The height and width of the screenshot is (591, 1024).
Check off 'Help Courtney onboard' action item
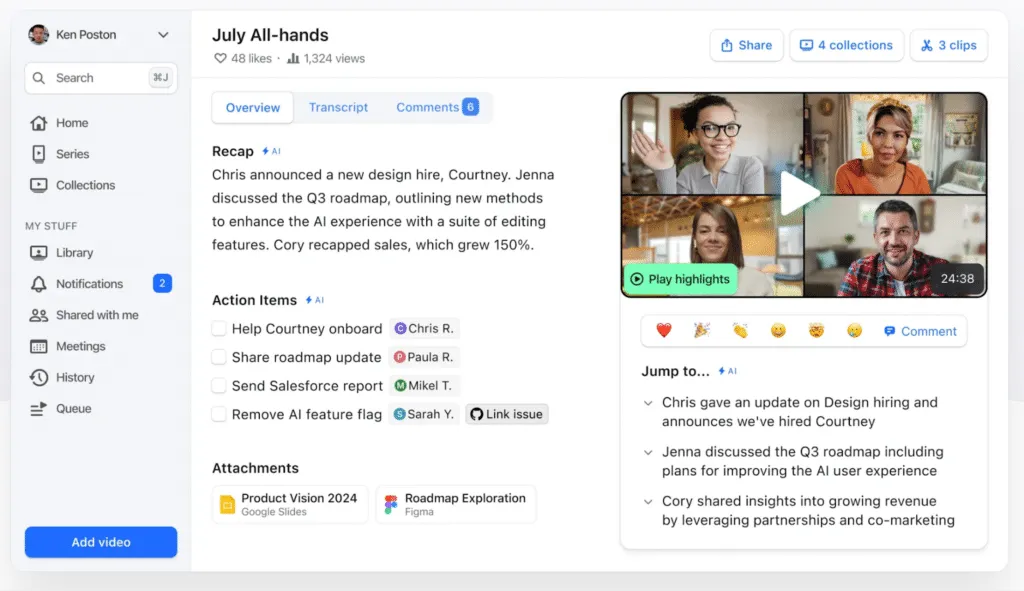216,328
